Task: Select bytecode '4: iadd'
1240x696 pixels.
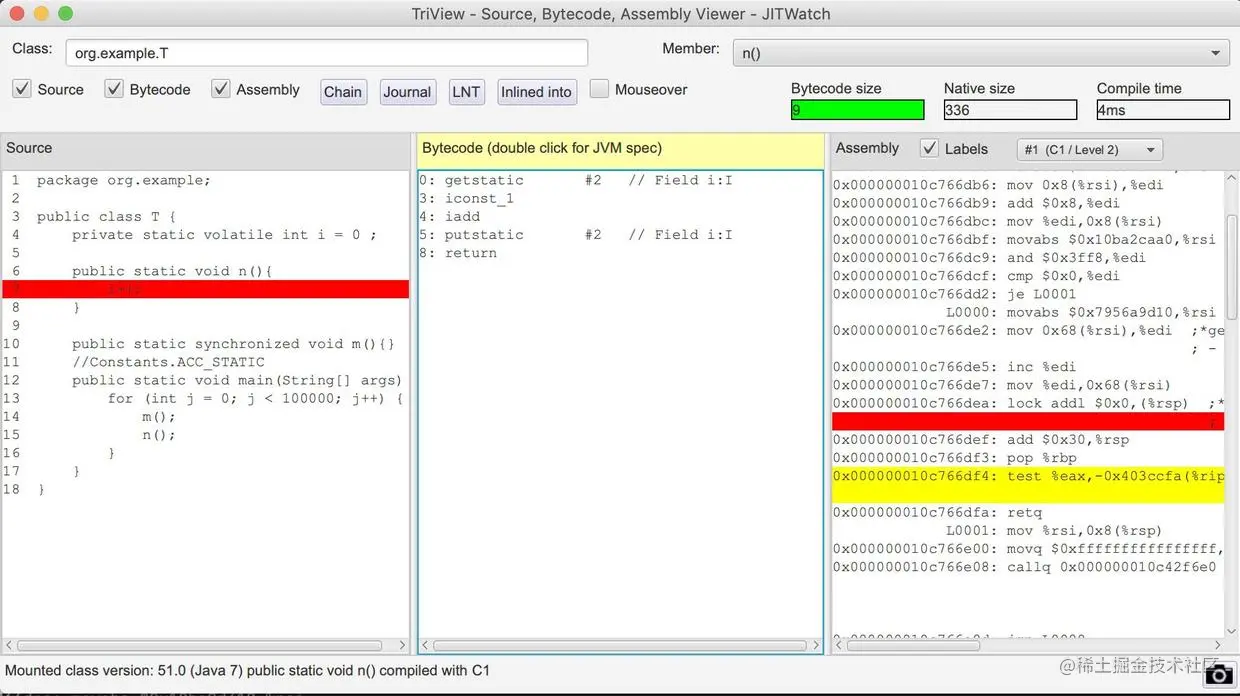Action: tap(449, 216)
